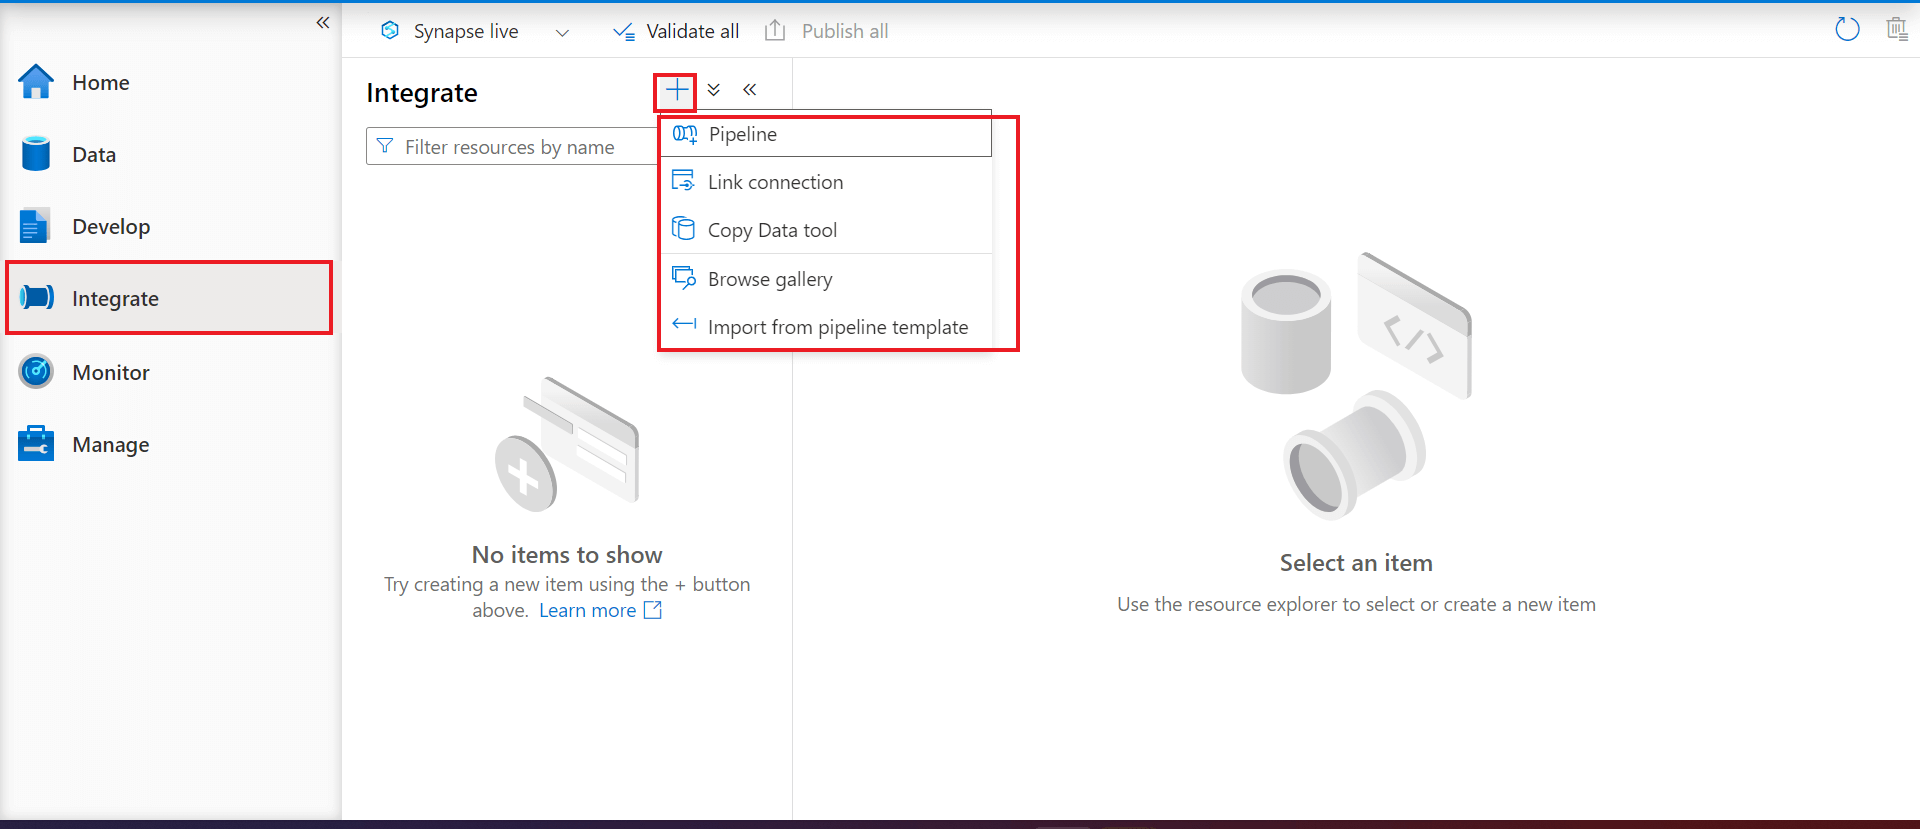Viewport: 1920px width, 829px height.
Task: Select Link connection menu entry
Action: pos(775,182)
